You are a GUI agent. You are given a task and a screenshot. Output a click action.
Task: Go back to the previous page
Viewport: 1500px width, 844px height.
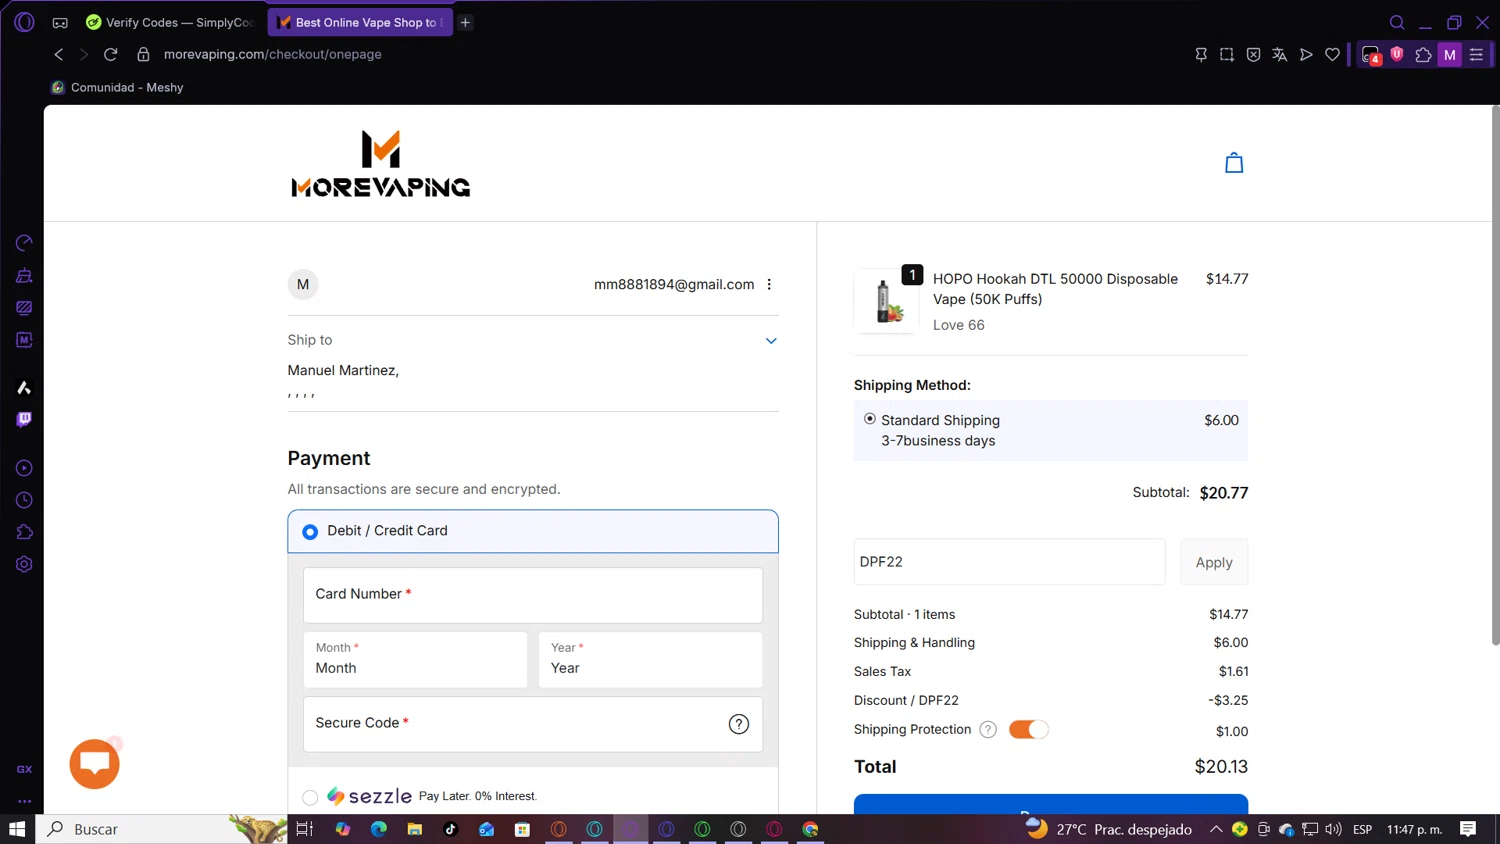[58, 54]
